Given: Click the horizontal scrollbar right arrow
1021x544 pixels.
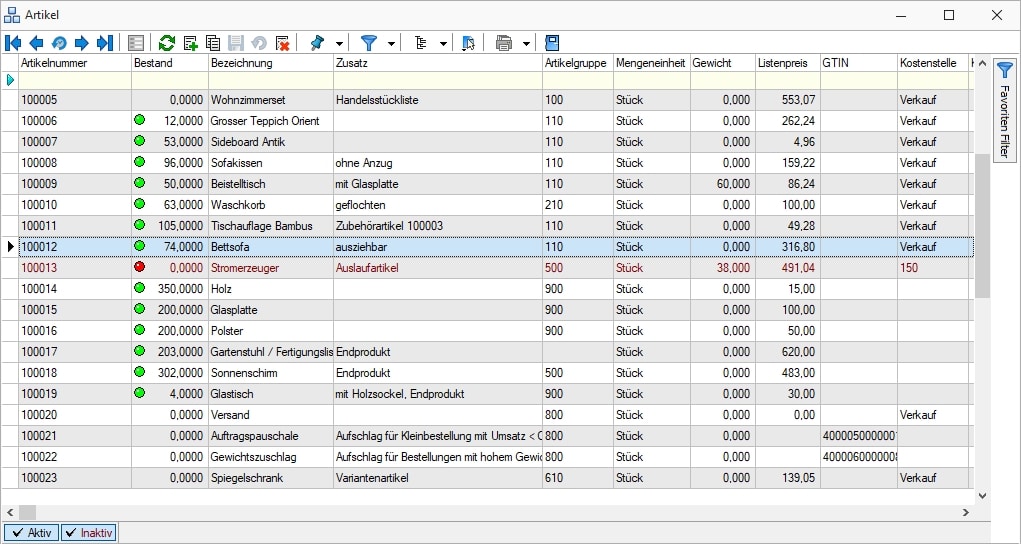Looking at the screenshot, I should click(x=965, y=512).
